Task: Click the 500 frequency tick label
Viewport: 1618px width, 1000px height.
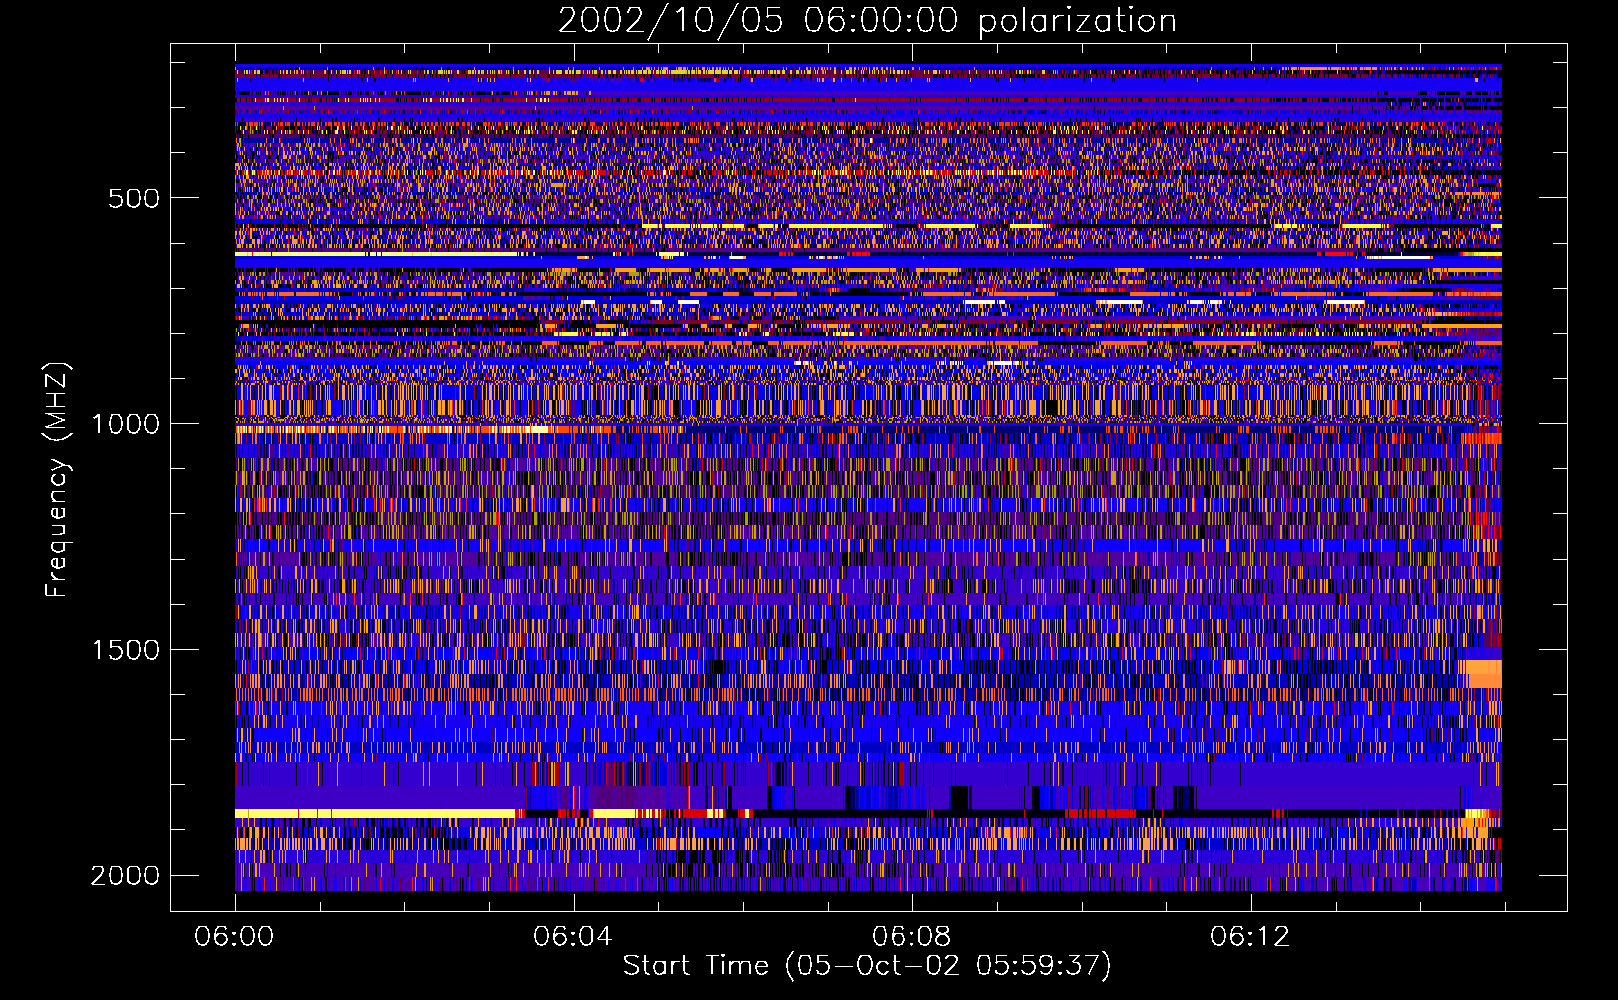Action: pyautogui.click(x=134, y=198)
